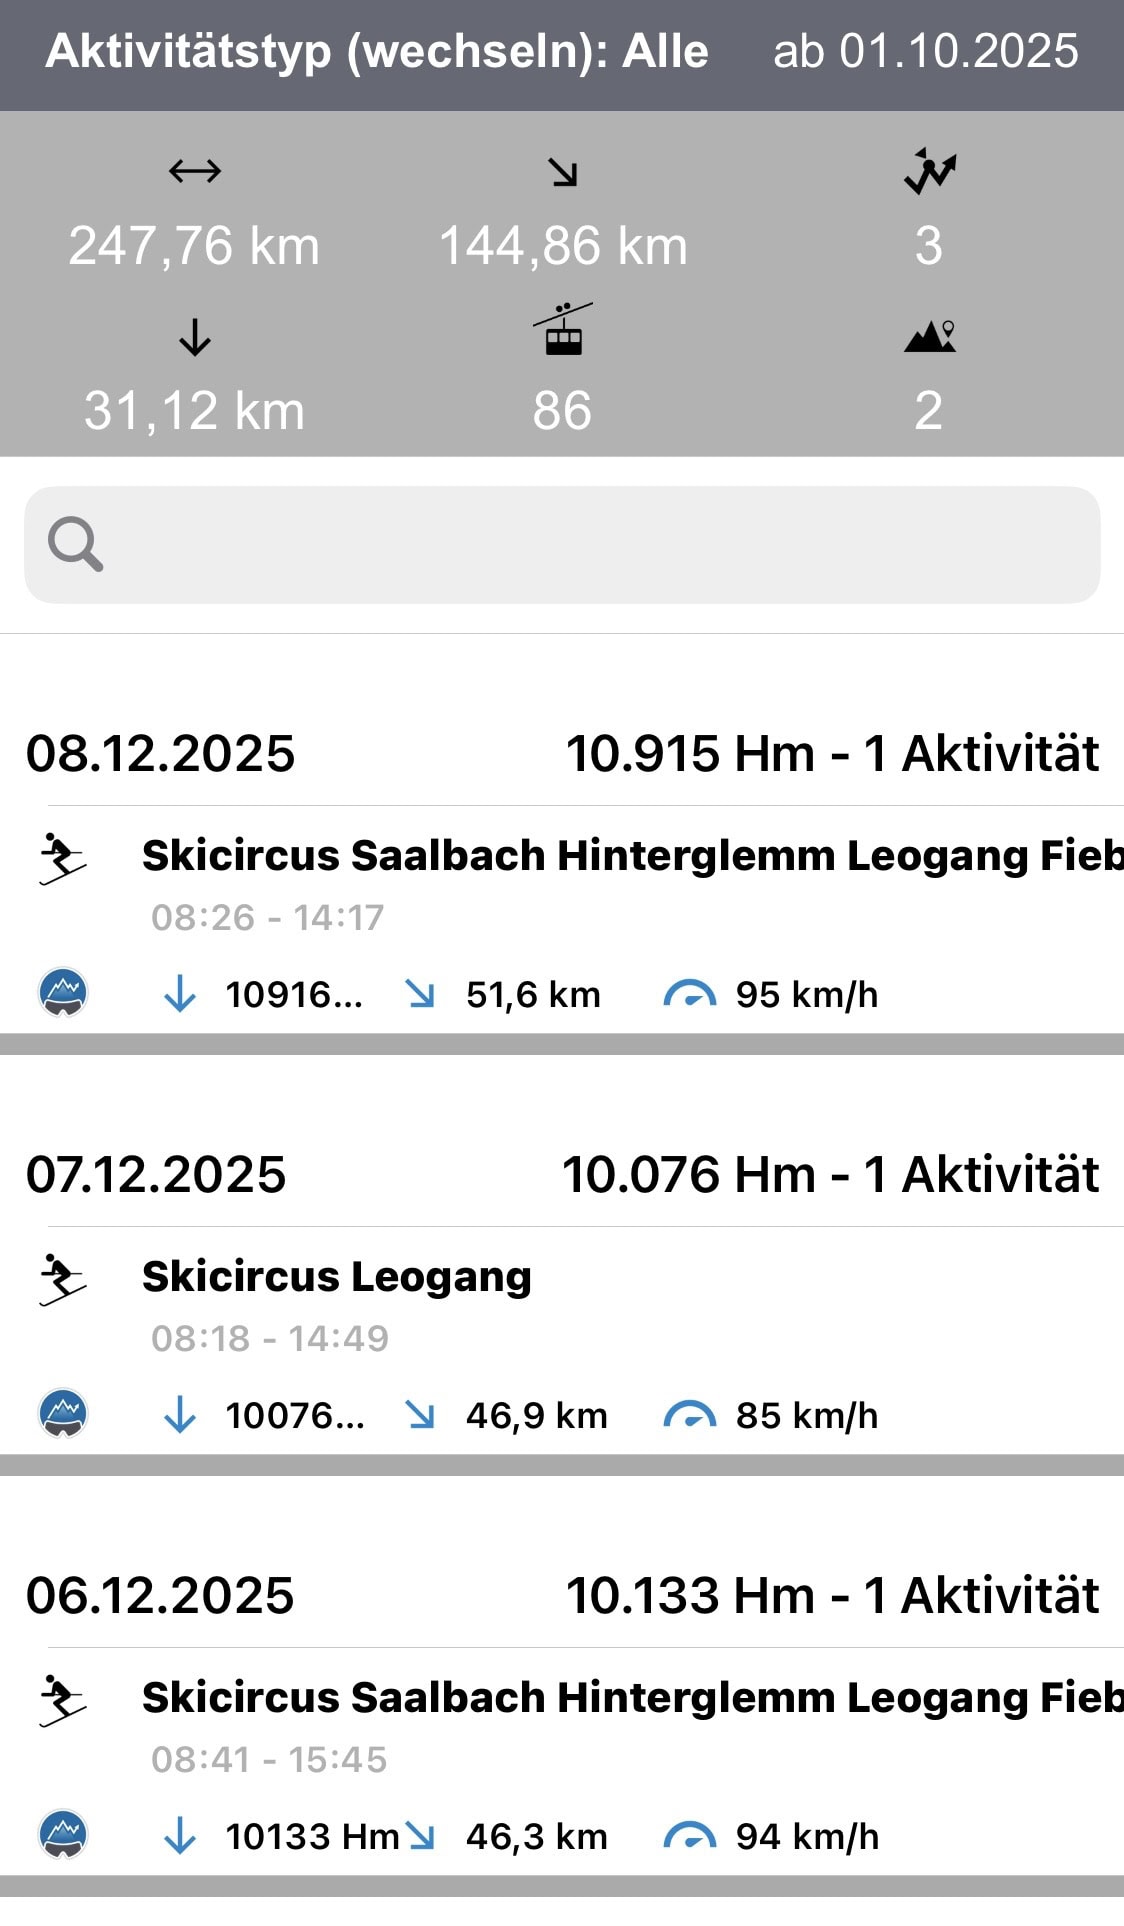Focus the search input field

(x=600, y=545)
